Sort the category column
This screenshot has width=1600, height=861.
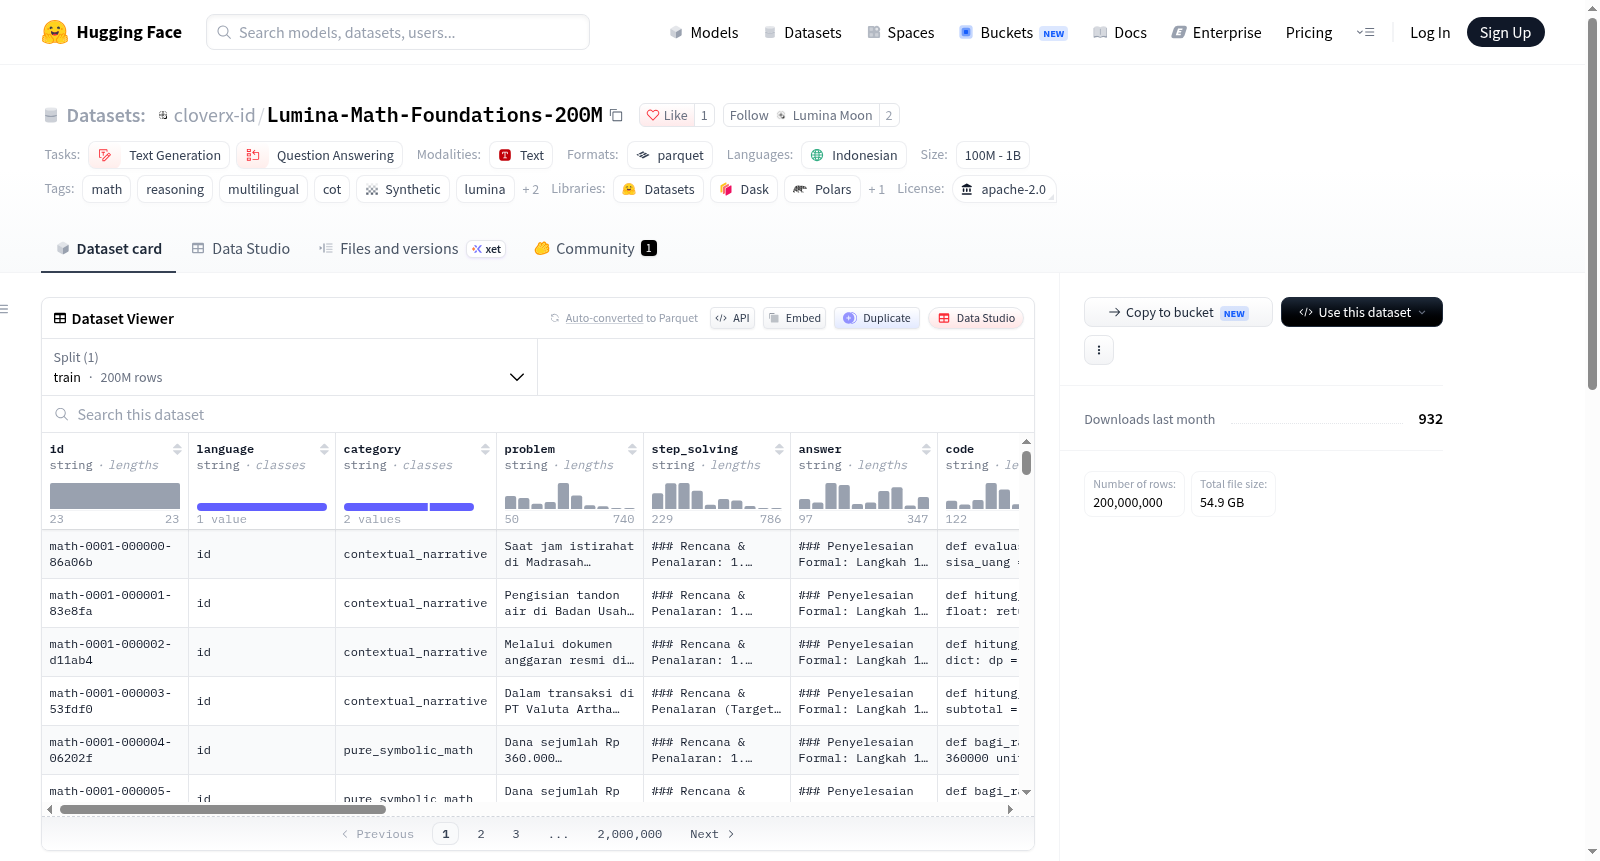click(485, 449)
